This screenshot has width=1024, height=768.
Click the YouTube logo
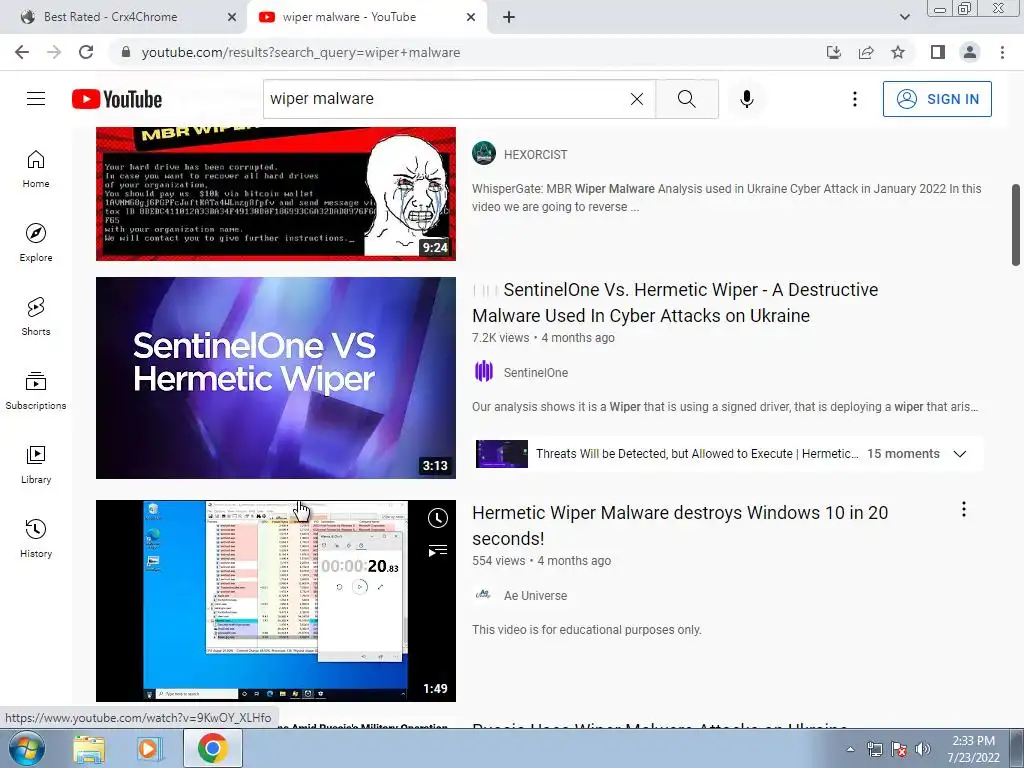pyautogui.click(x=117, y=99)
